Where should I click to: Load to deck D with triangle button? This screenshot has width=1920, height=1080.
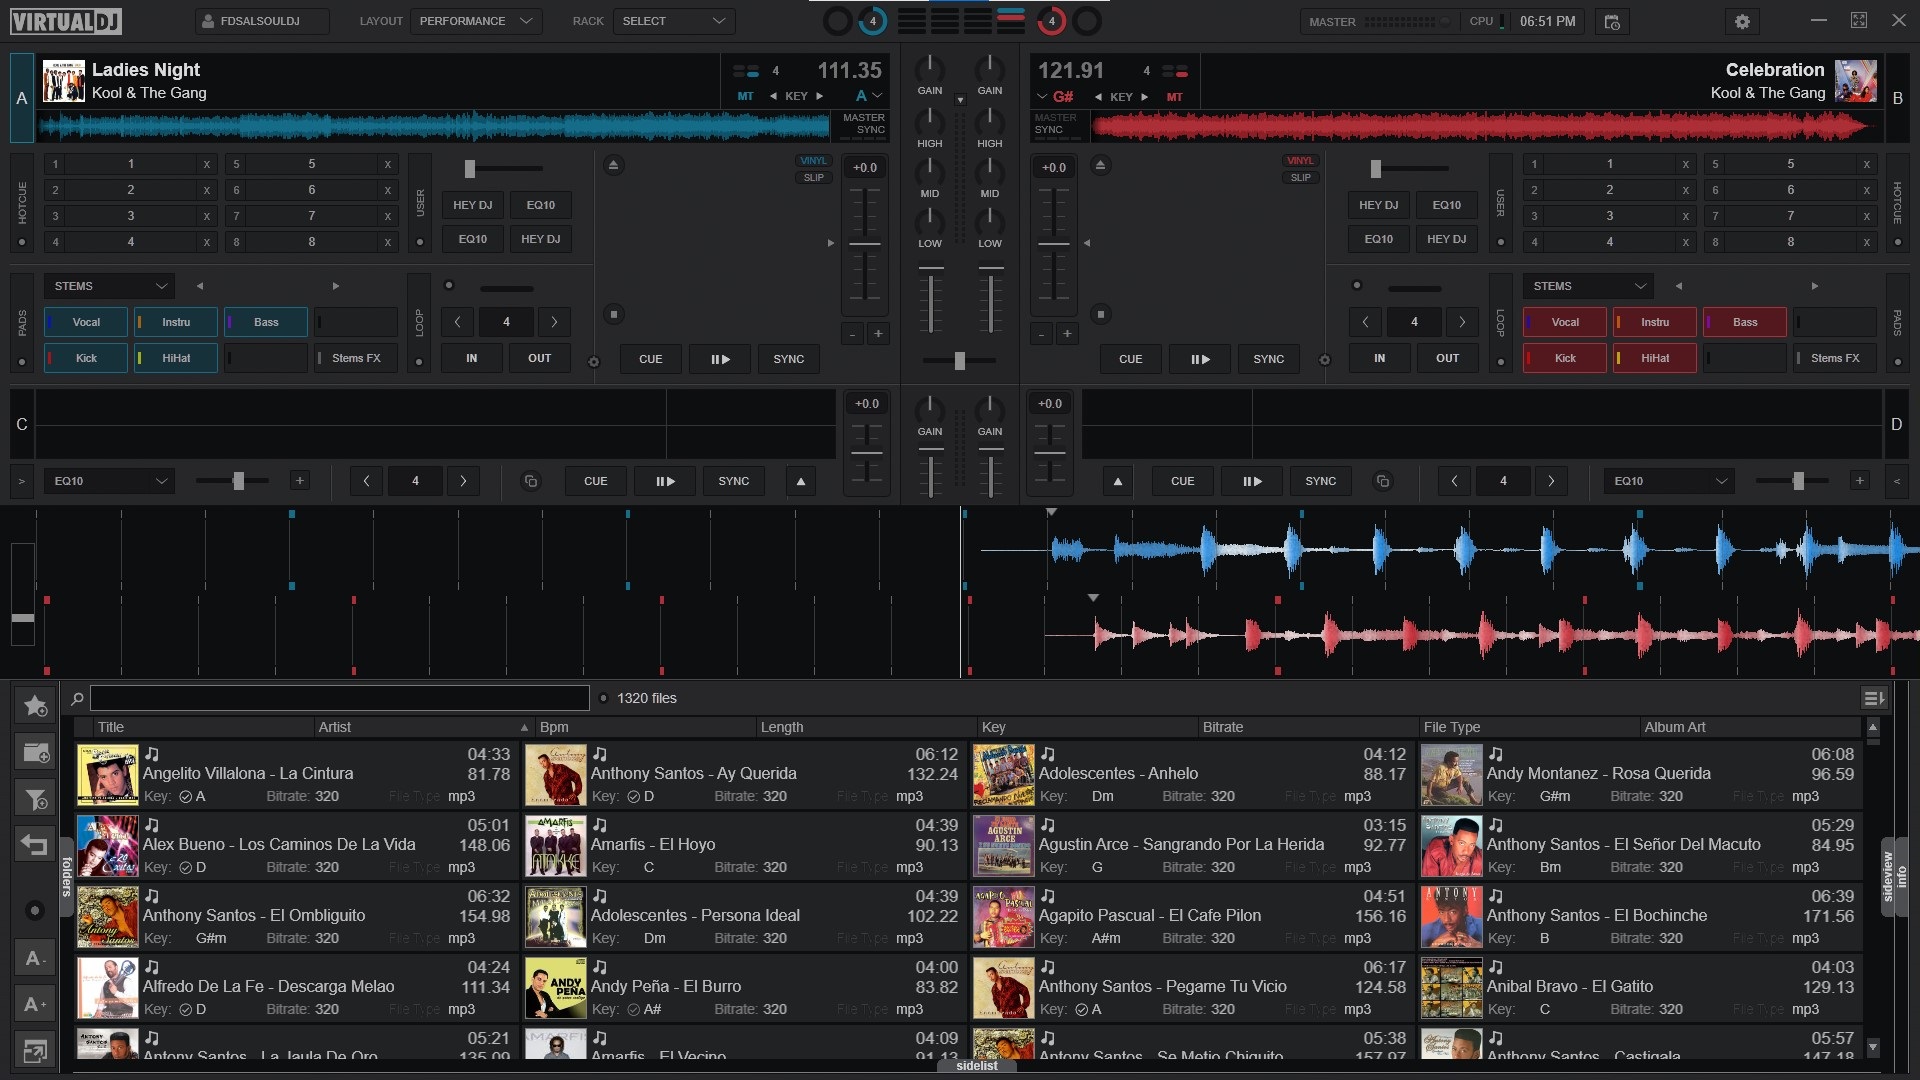(x=1117, y=481)
